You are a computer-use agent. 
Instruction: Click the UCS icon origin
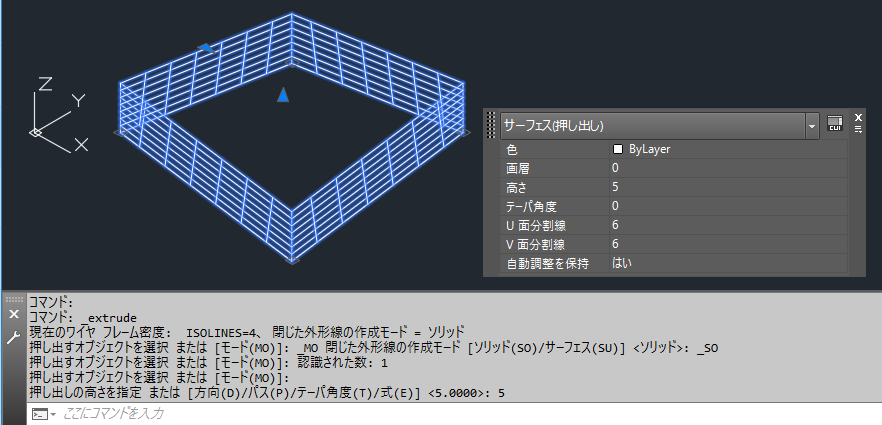click(x=35, y=133)
